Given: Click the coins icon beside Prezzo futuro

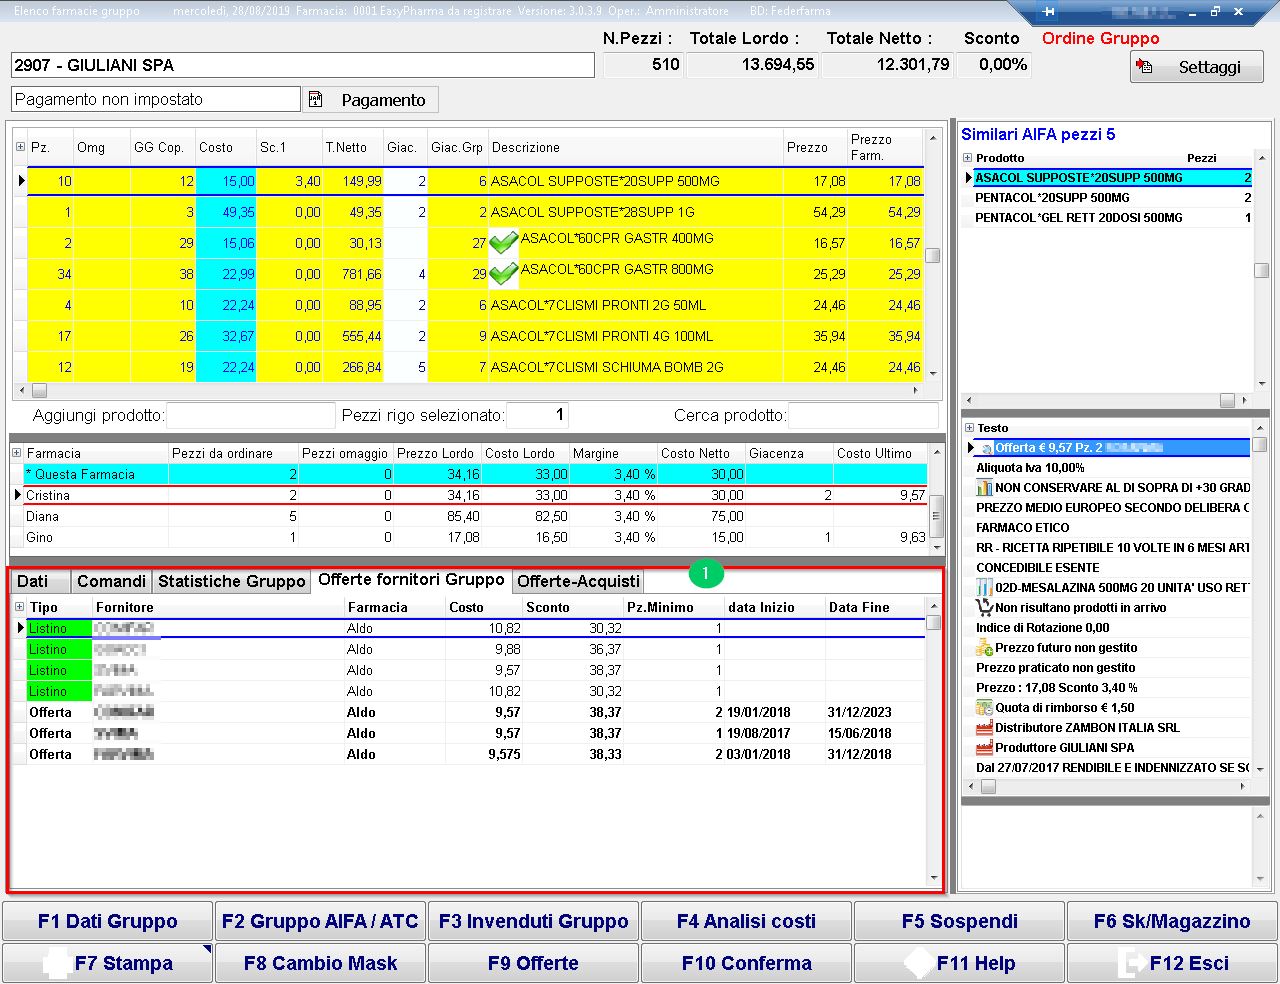Looking at the screenshot, I should [984, 648].
